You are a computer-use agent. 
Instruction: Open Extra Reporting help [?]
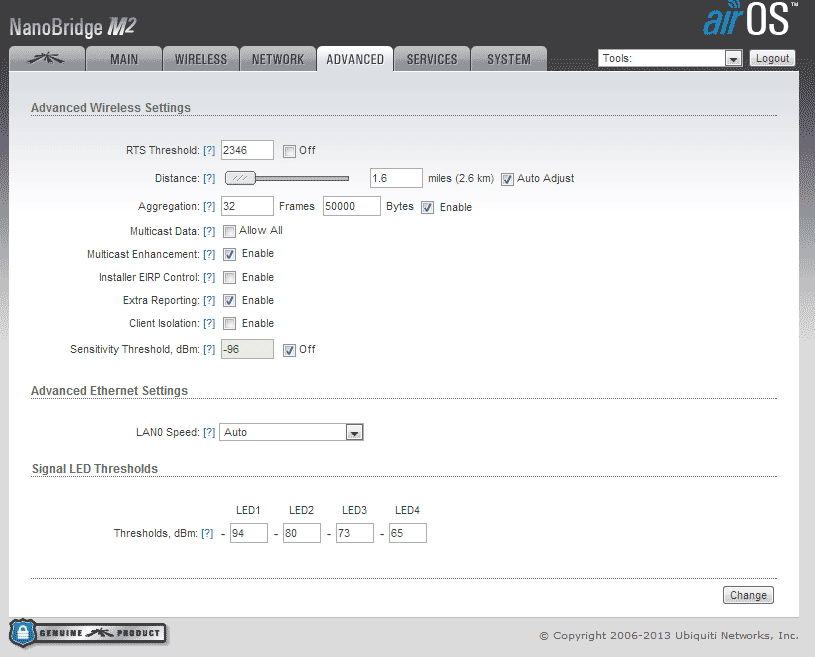click(x=209, y=300)
